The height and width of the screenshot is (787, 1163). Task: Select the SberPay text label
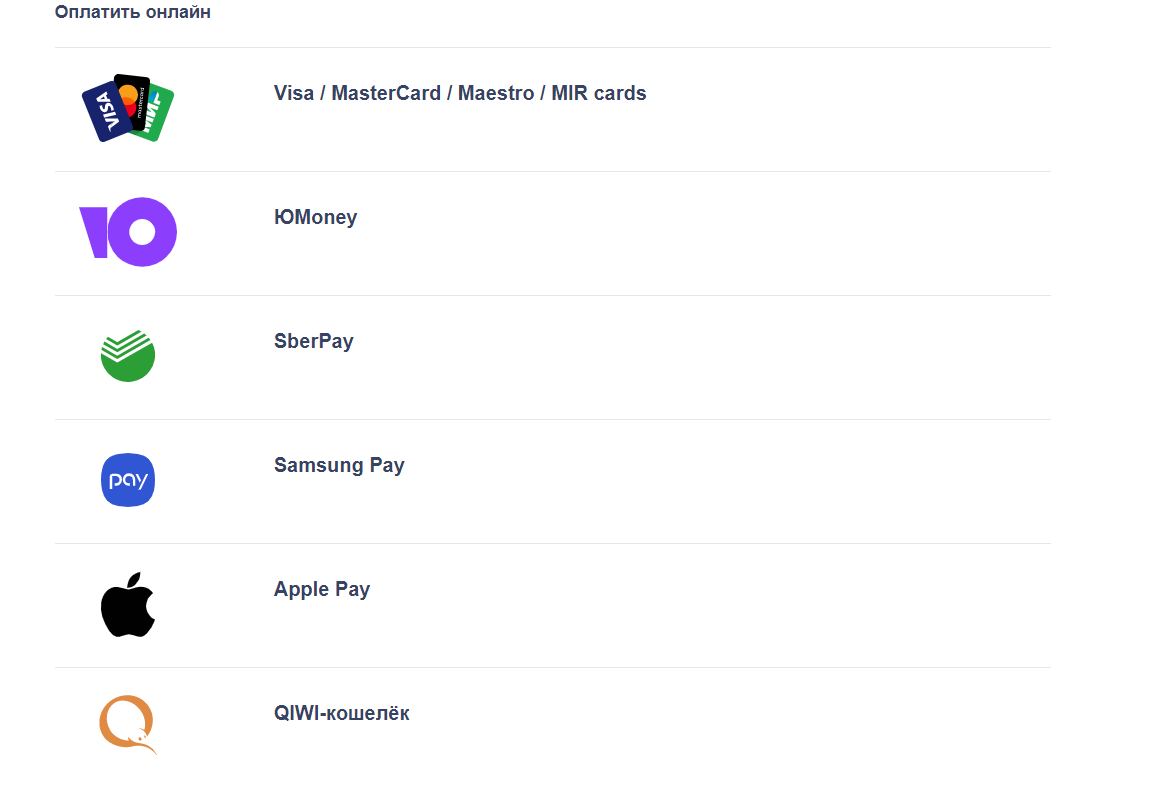pos(314,341)
